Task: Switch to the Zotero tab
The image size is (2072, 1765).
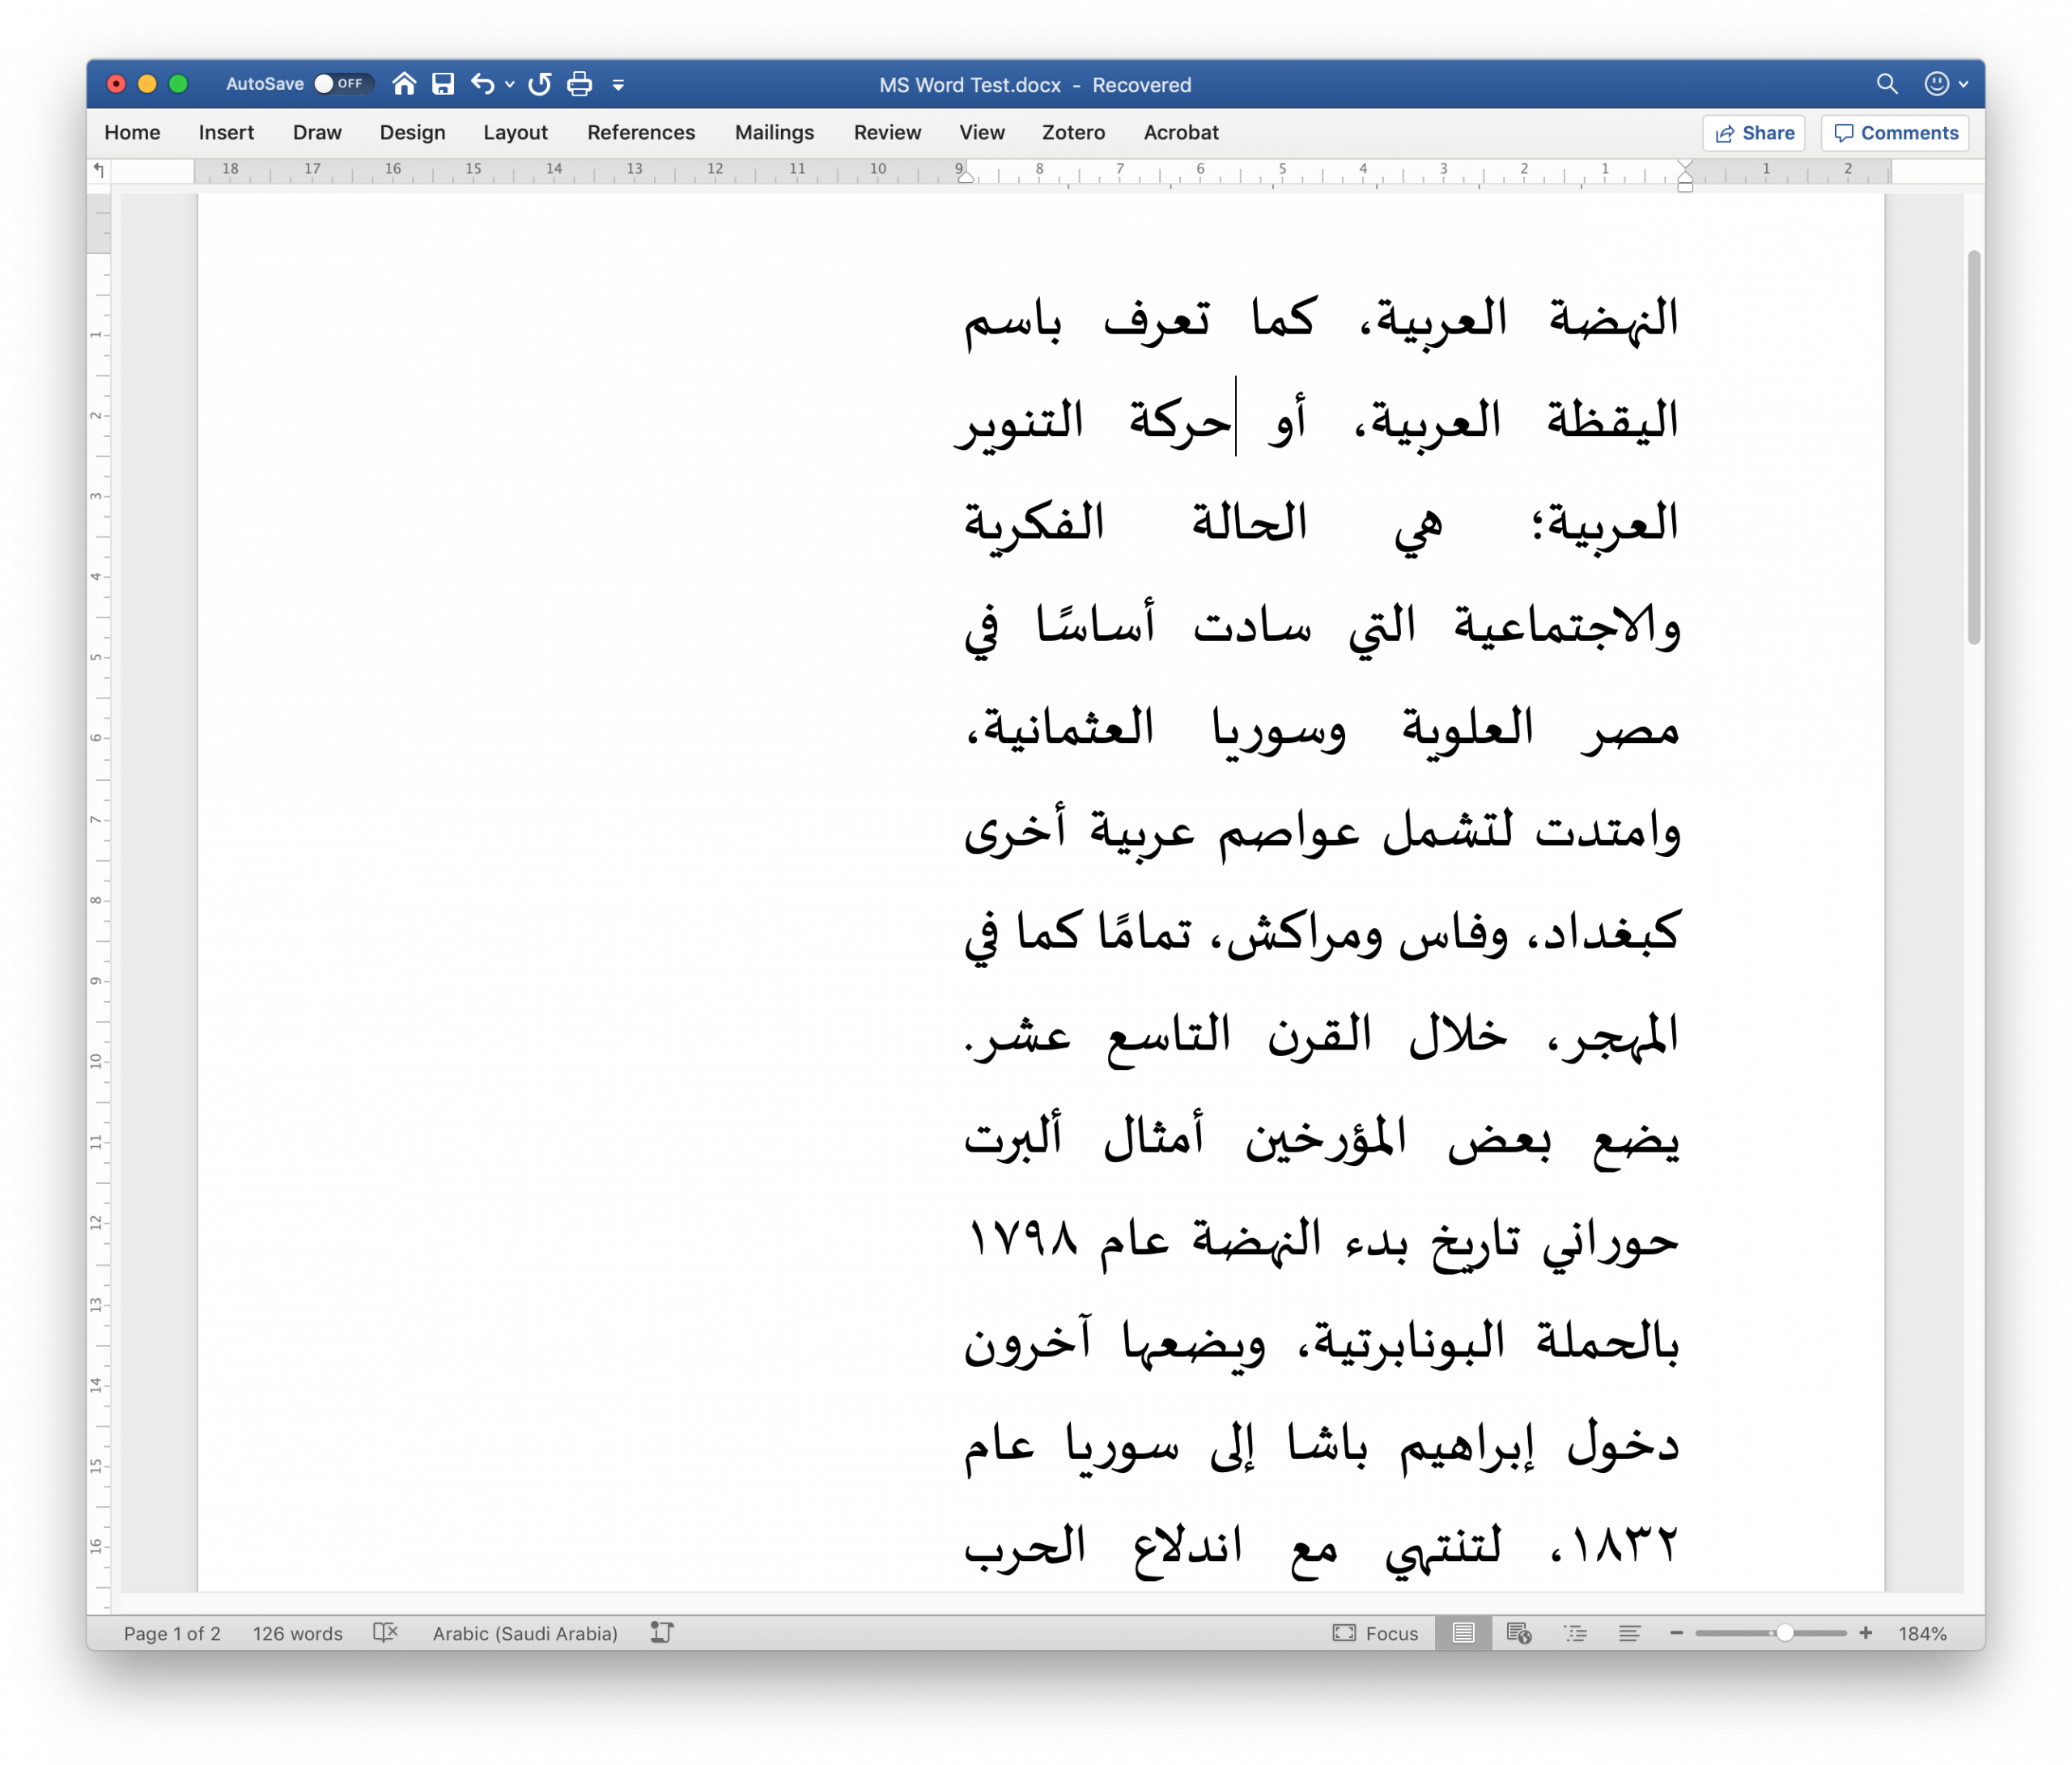Action: [1073, 133]
